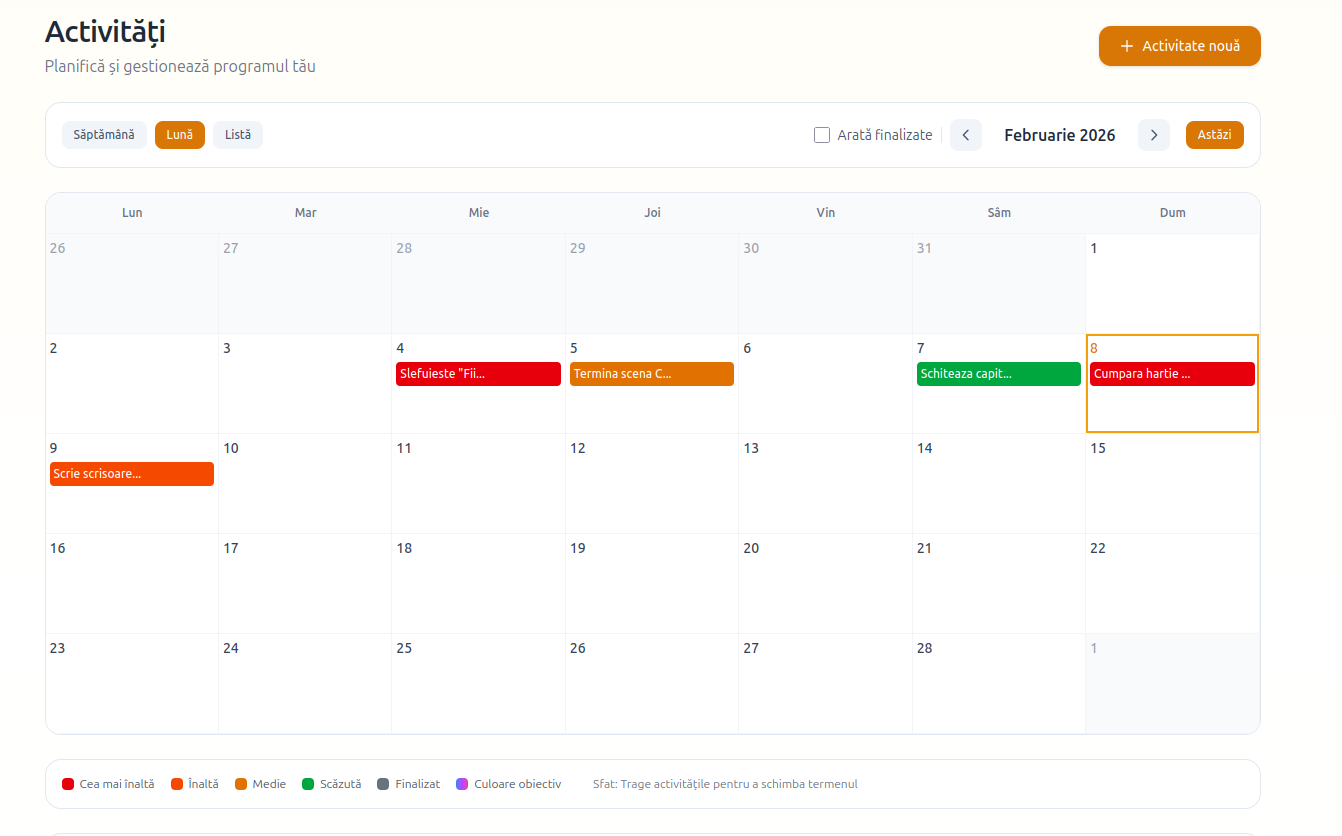This screenshot has width=1342, height=836.
Task: Select day 18 in the calendar
Action: click(x=478, y=584)
